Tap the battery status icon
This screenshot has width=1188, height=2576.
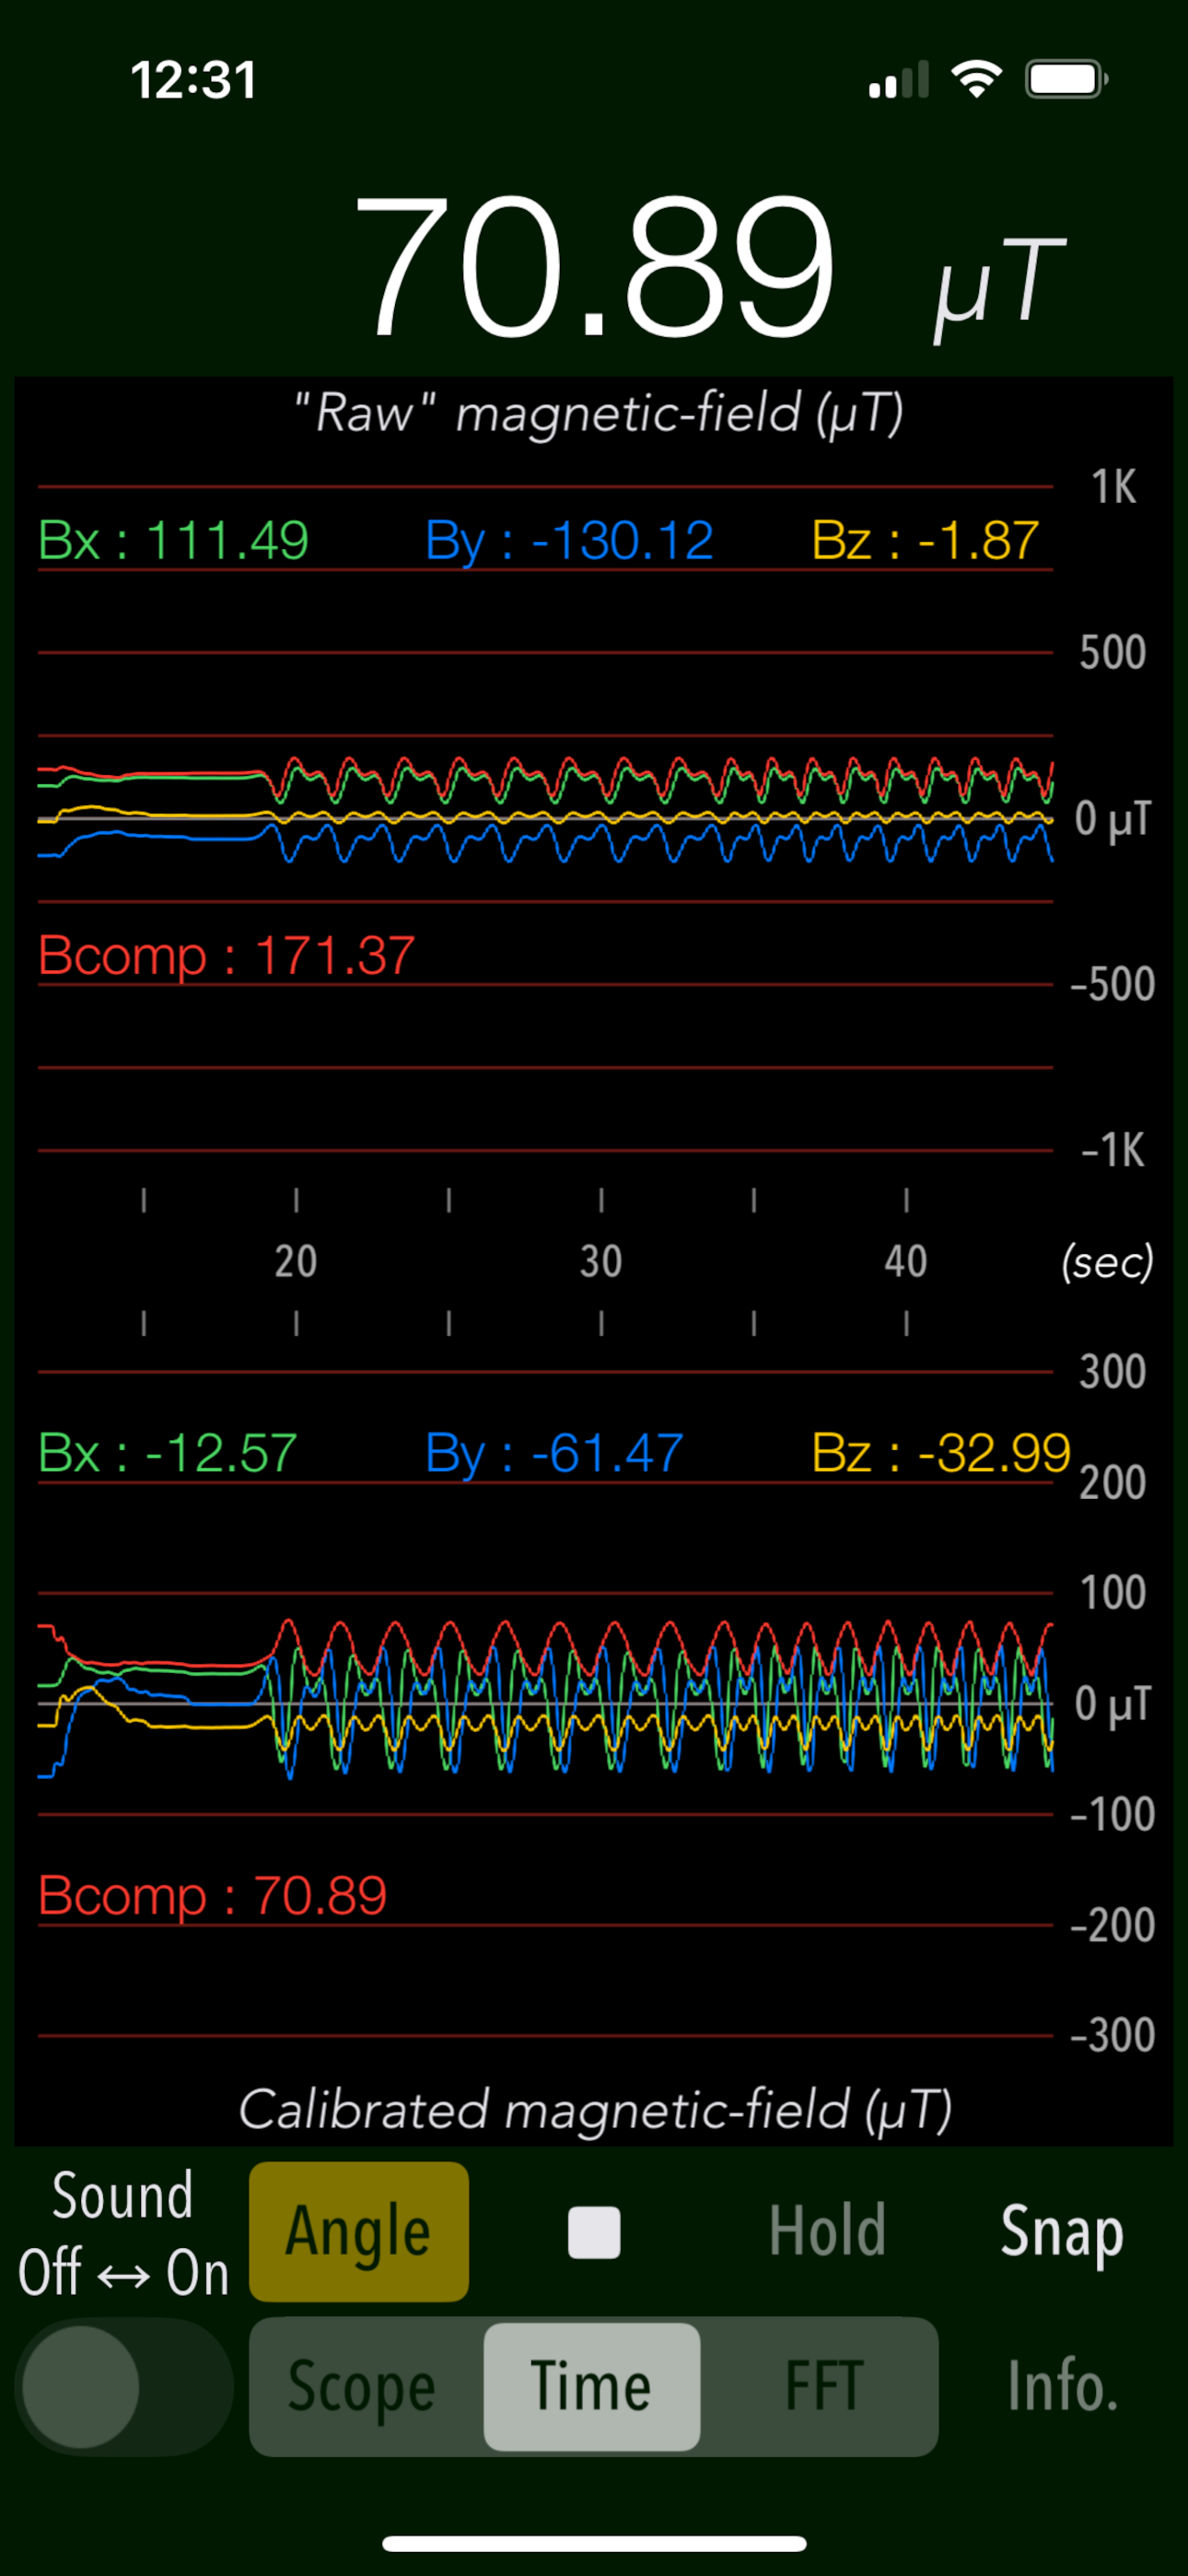(1066, 79)
